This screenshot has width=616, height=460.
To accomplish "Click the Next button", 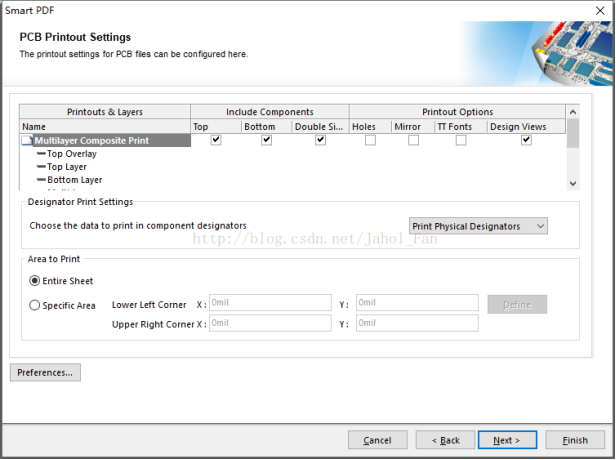I will point(507,440).
